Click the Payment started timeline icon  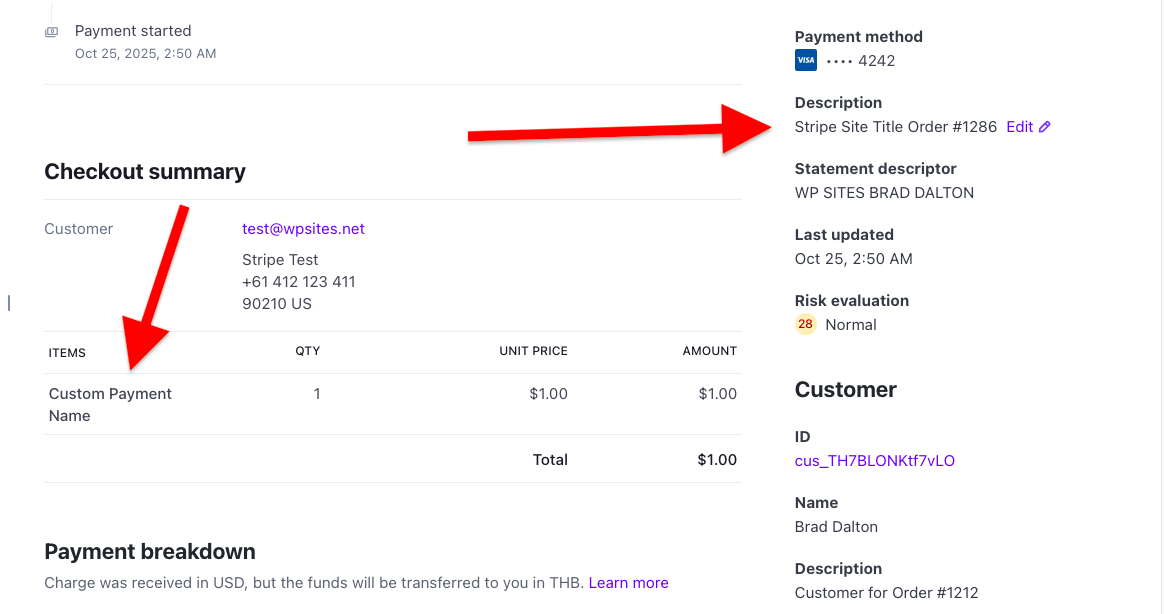(x=51, y=32)
